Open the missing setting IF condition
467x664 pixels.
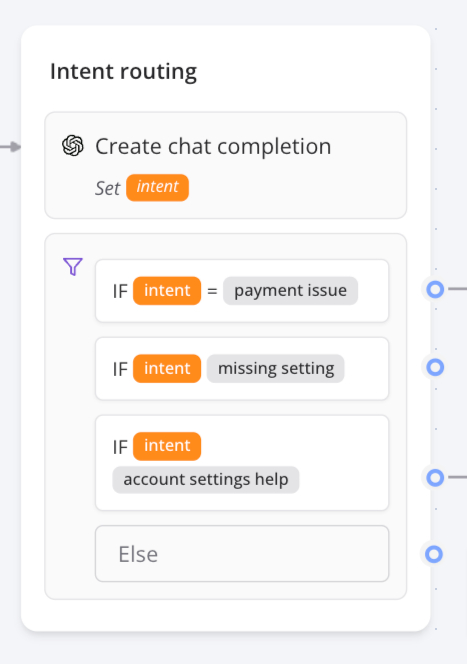[242, 369]
